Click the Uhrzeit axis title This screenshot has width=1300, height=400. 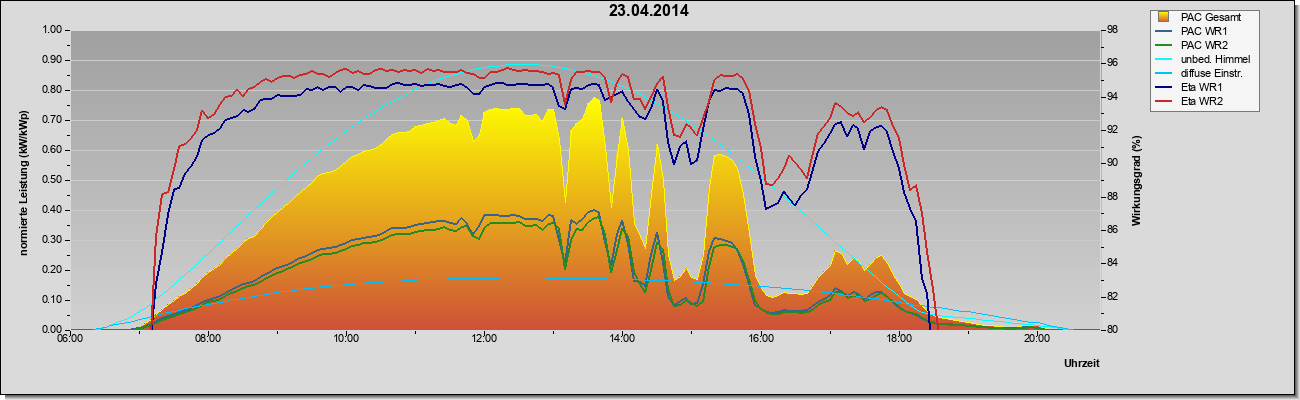pyautogui.click(x=1082, y=363)
